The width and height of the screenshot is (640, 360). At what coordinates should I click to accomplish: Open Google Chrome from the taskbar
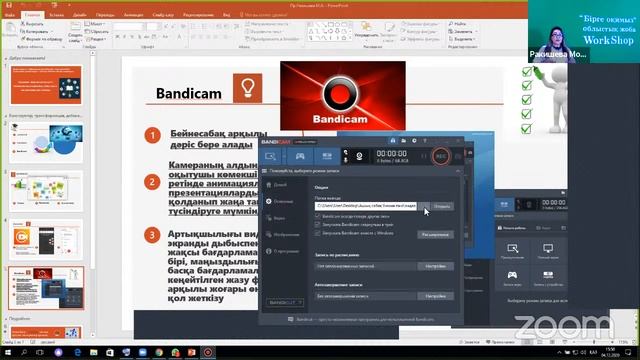click(159, 352)
